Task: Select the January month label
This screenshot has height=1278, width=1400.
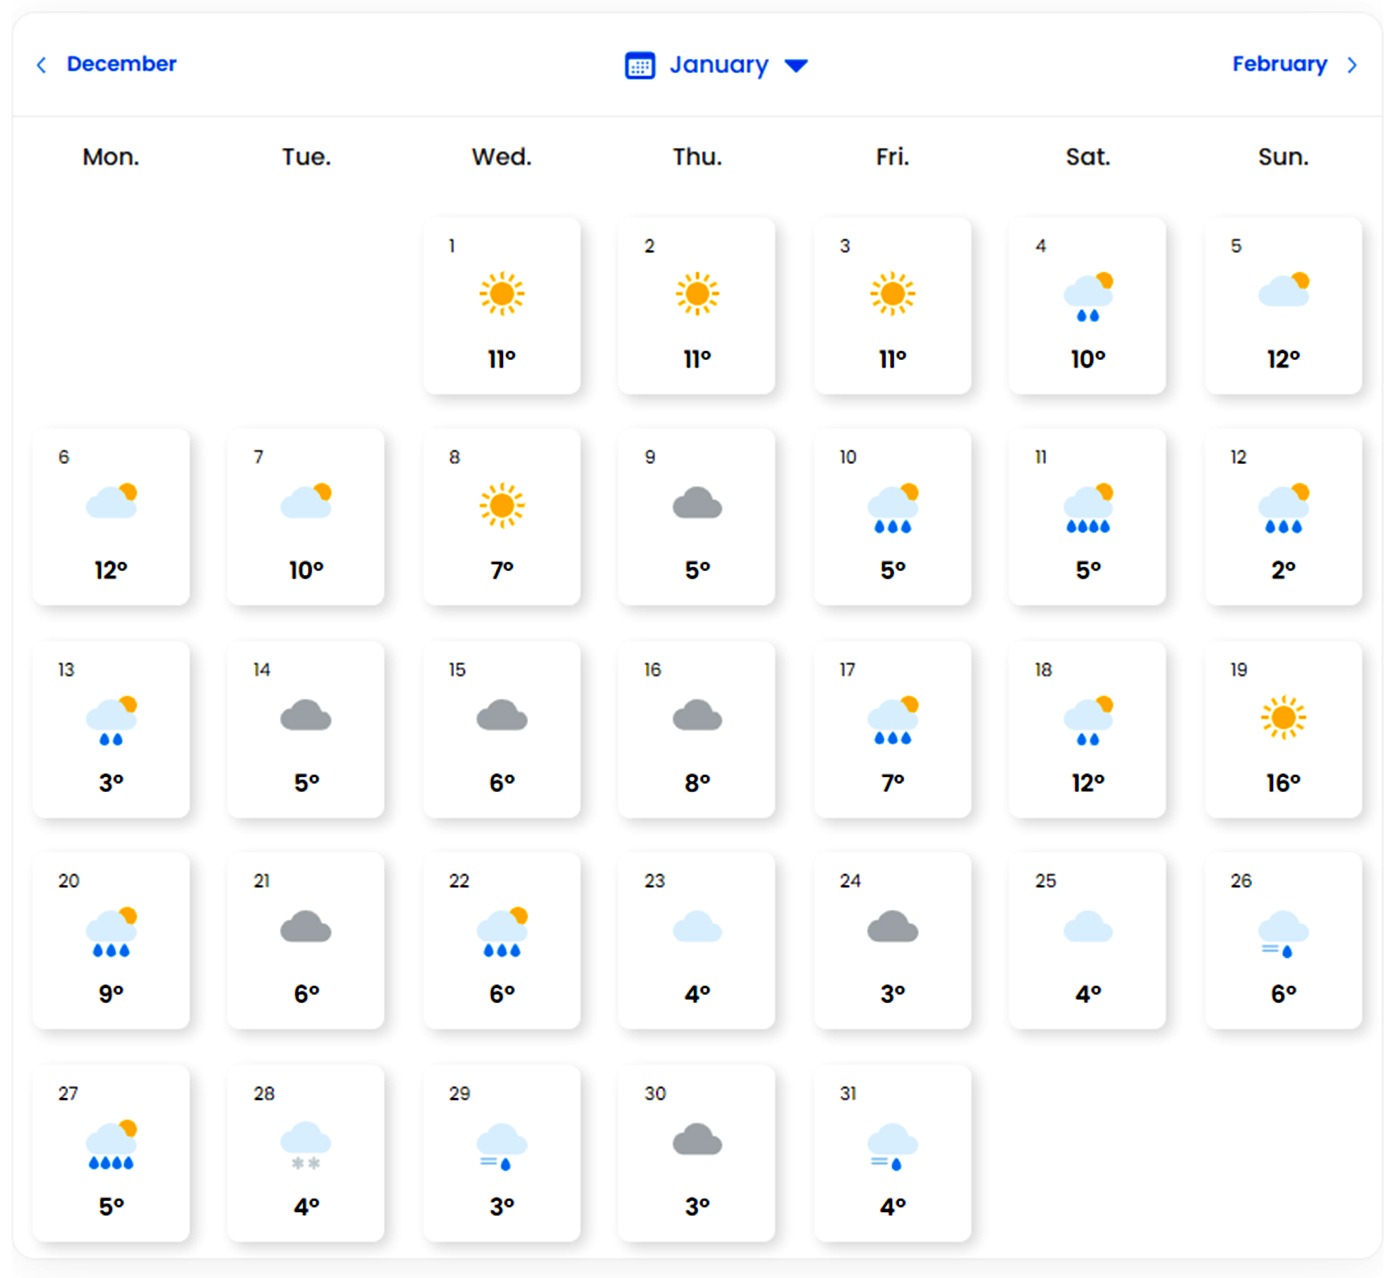Action: (x=718, y=65)
